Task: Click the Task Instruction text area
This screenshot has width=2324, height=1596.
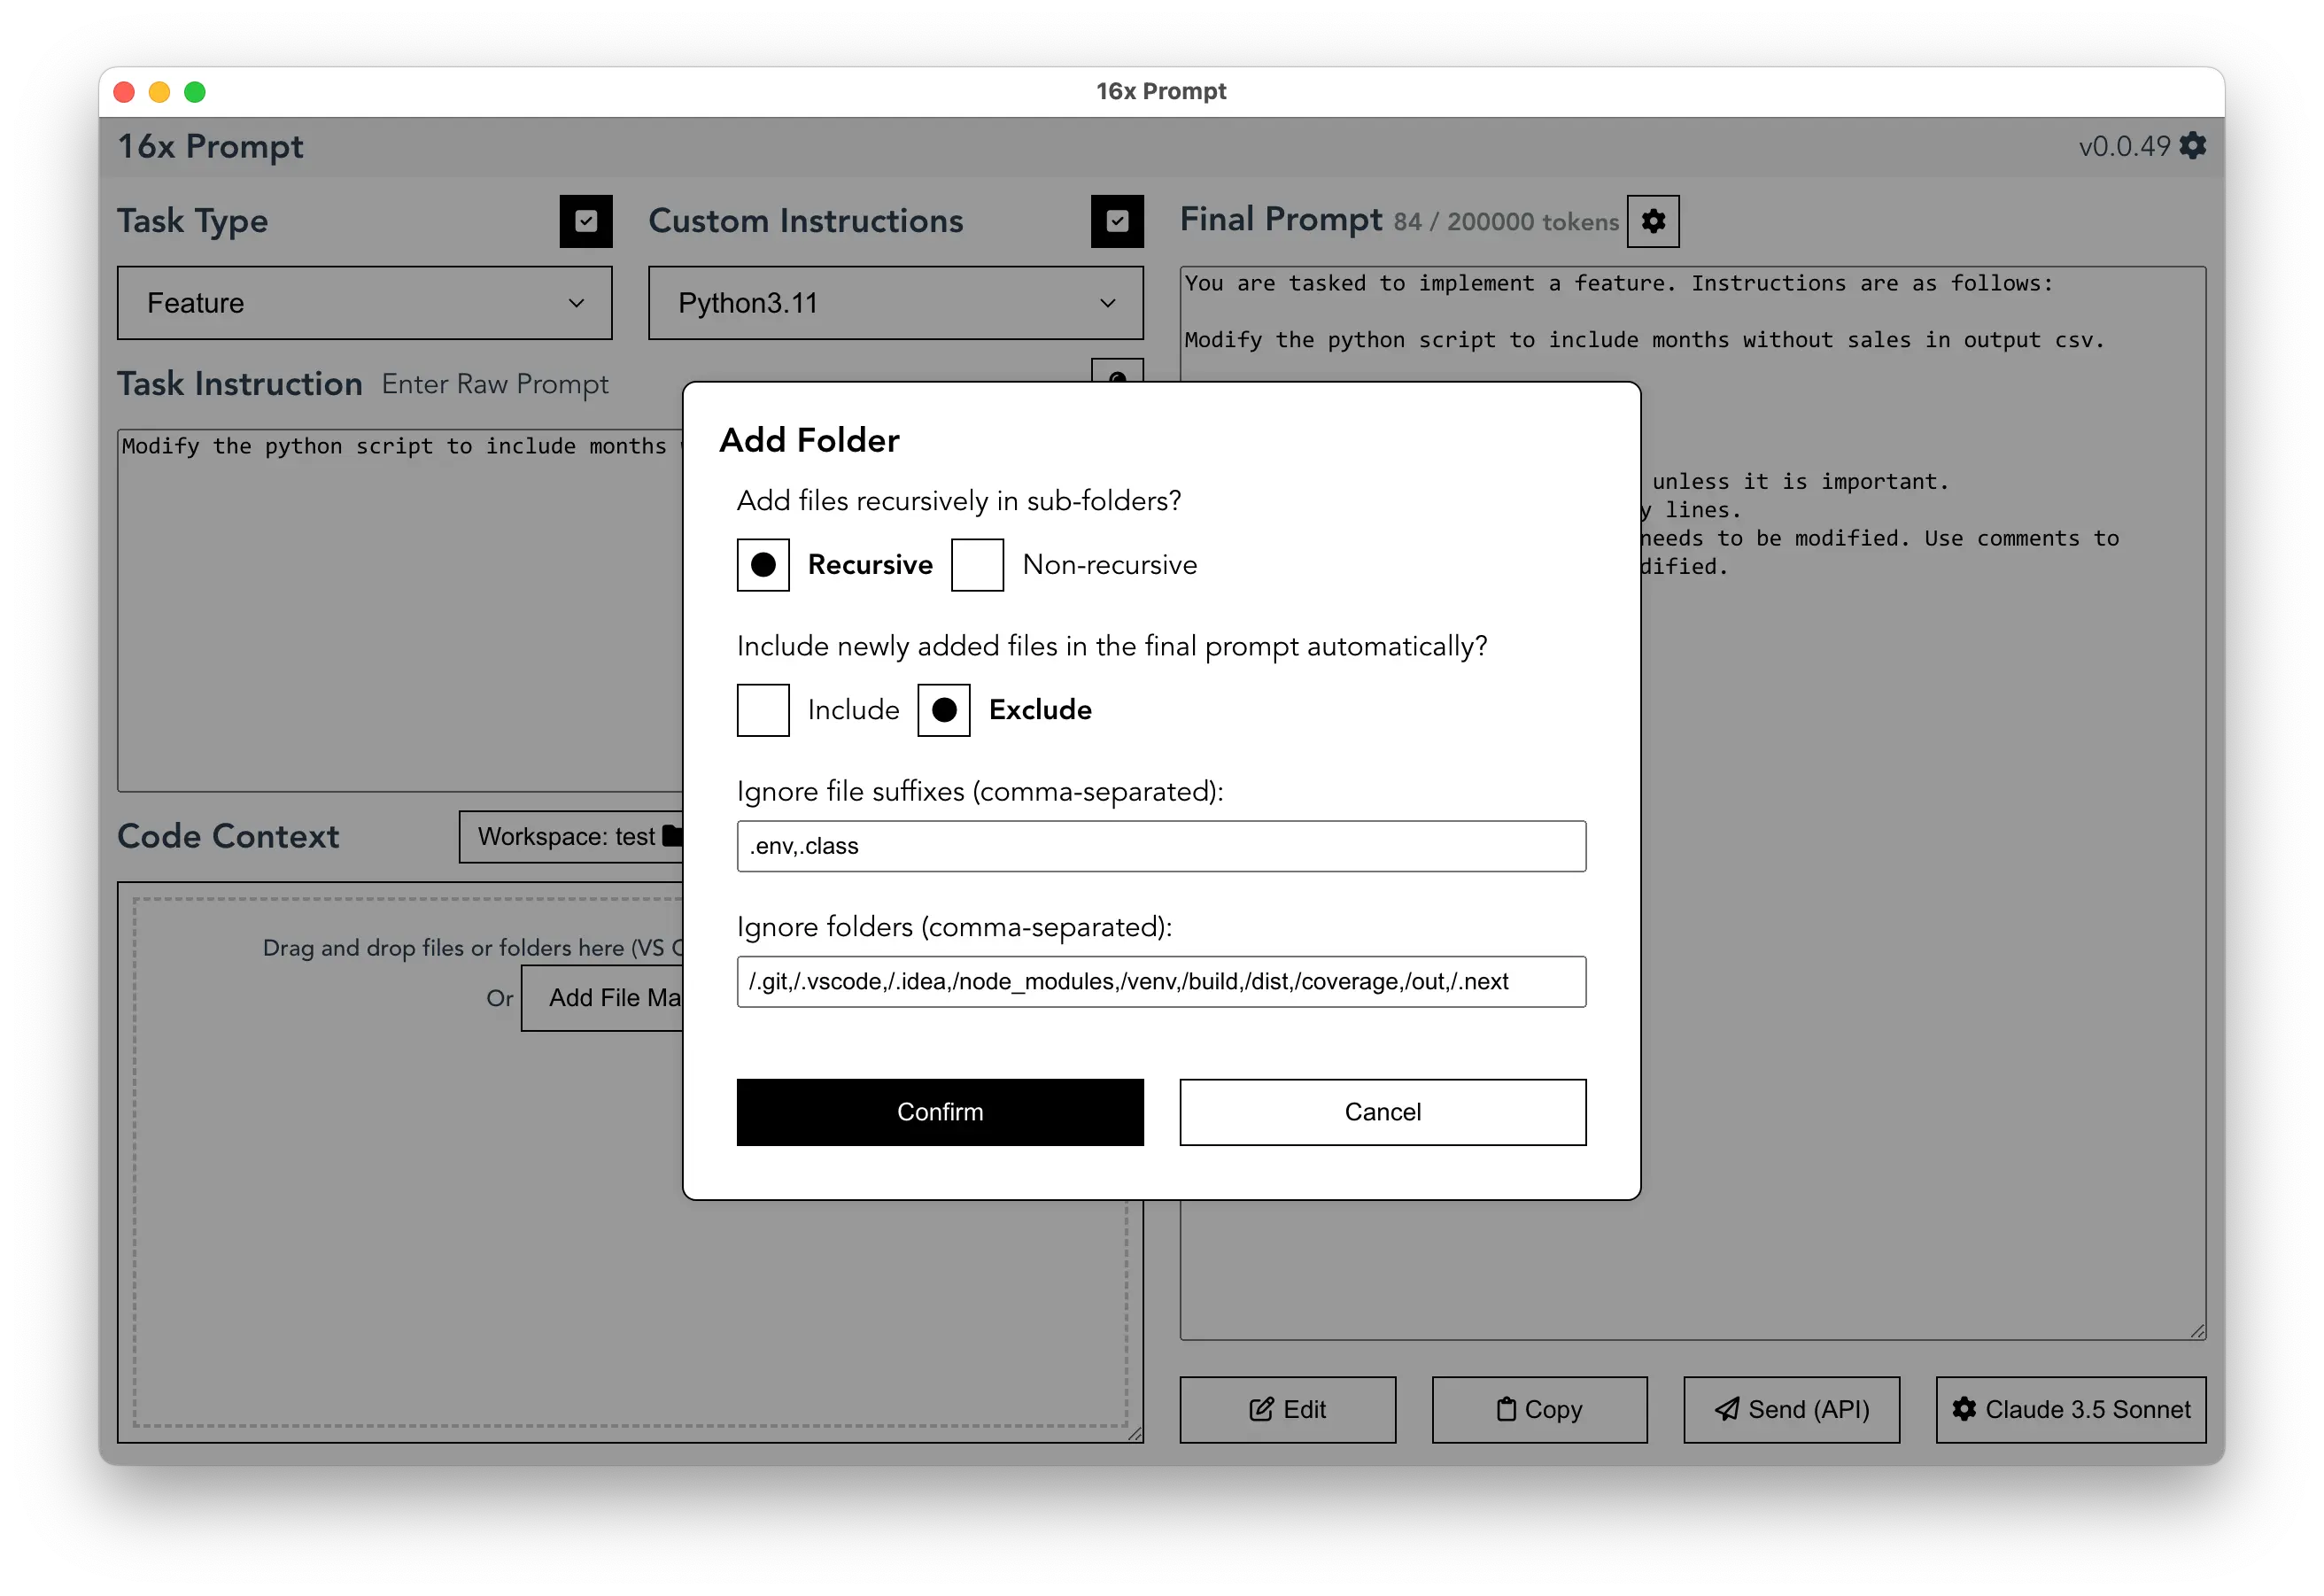Action: point(400,610)
